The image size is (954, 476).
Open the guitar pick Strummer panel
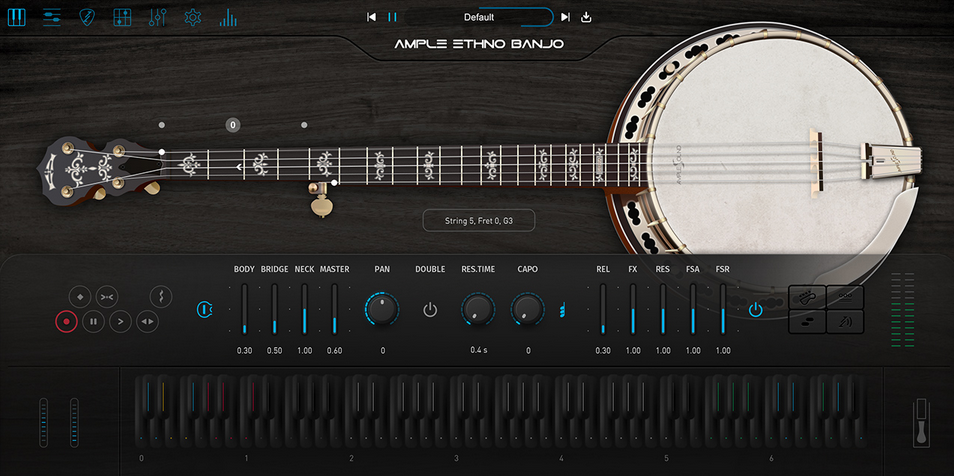[87, 17]
